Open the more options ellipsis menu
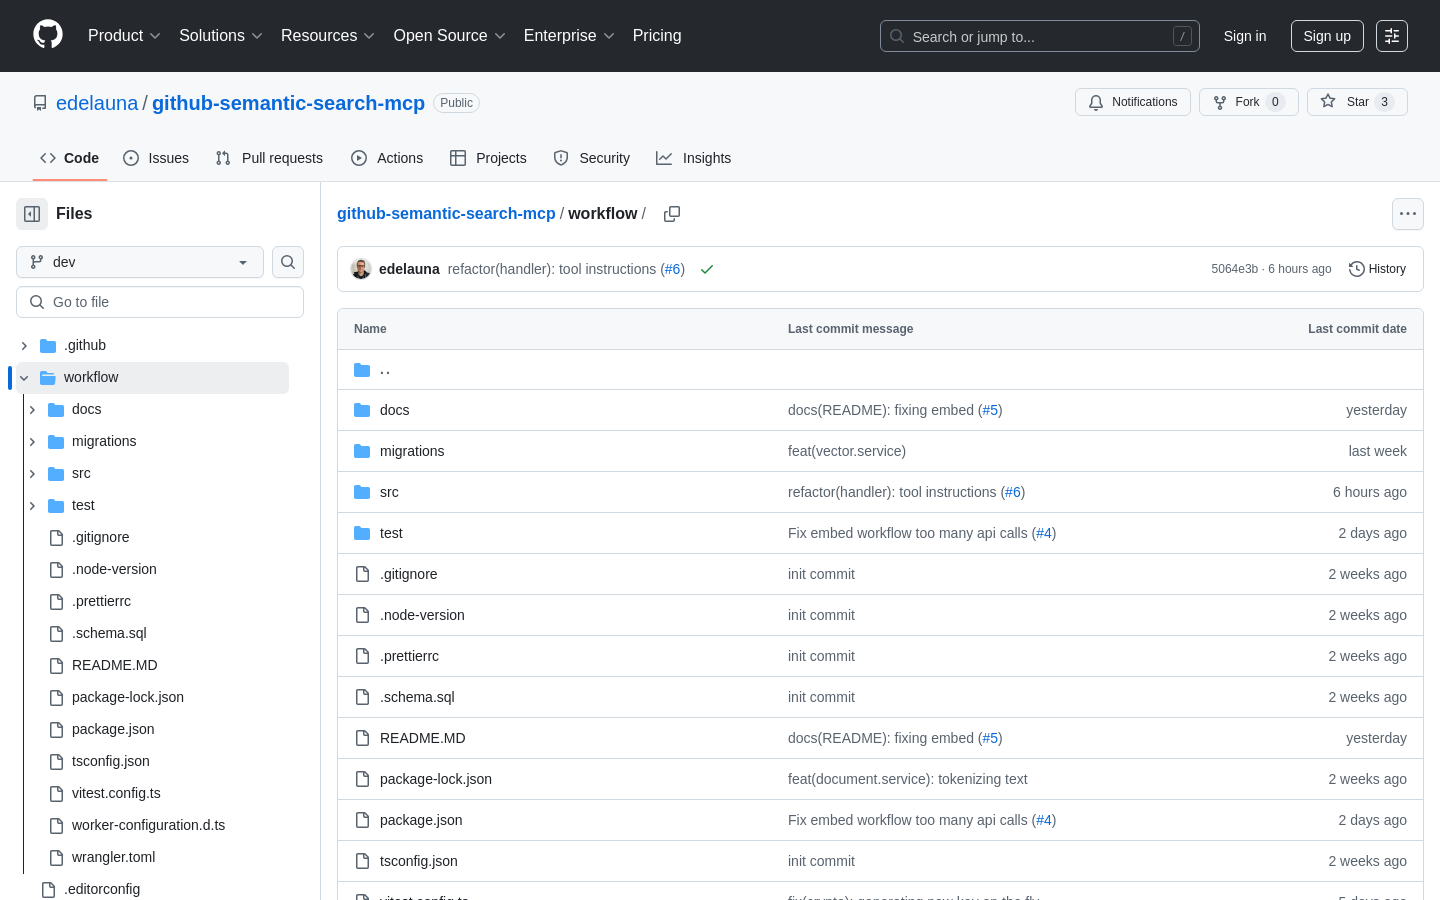Viewport: 1440px width, 900px height. pyautogui.click(x=1408, y=214)
